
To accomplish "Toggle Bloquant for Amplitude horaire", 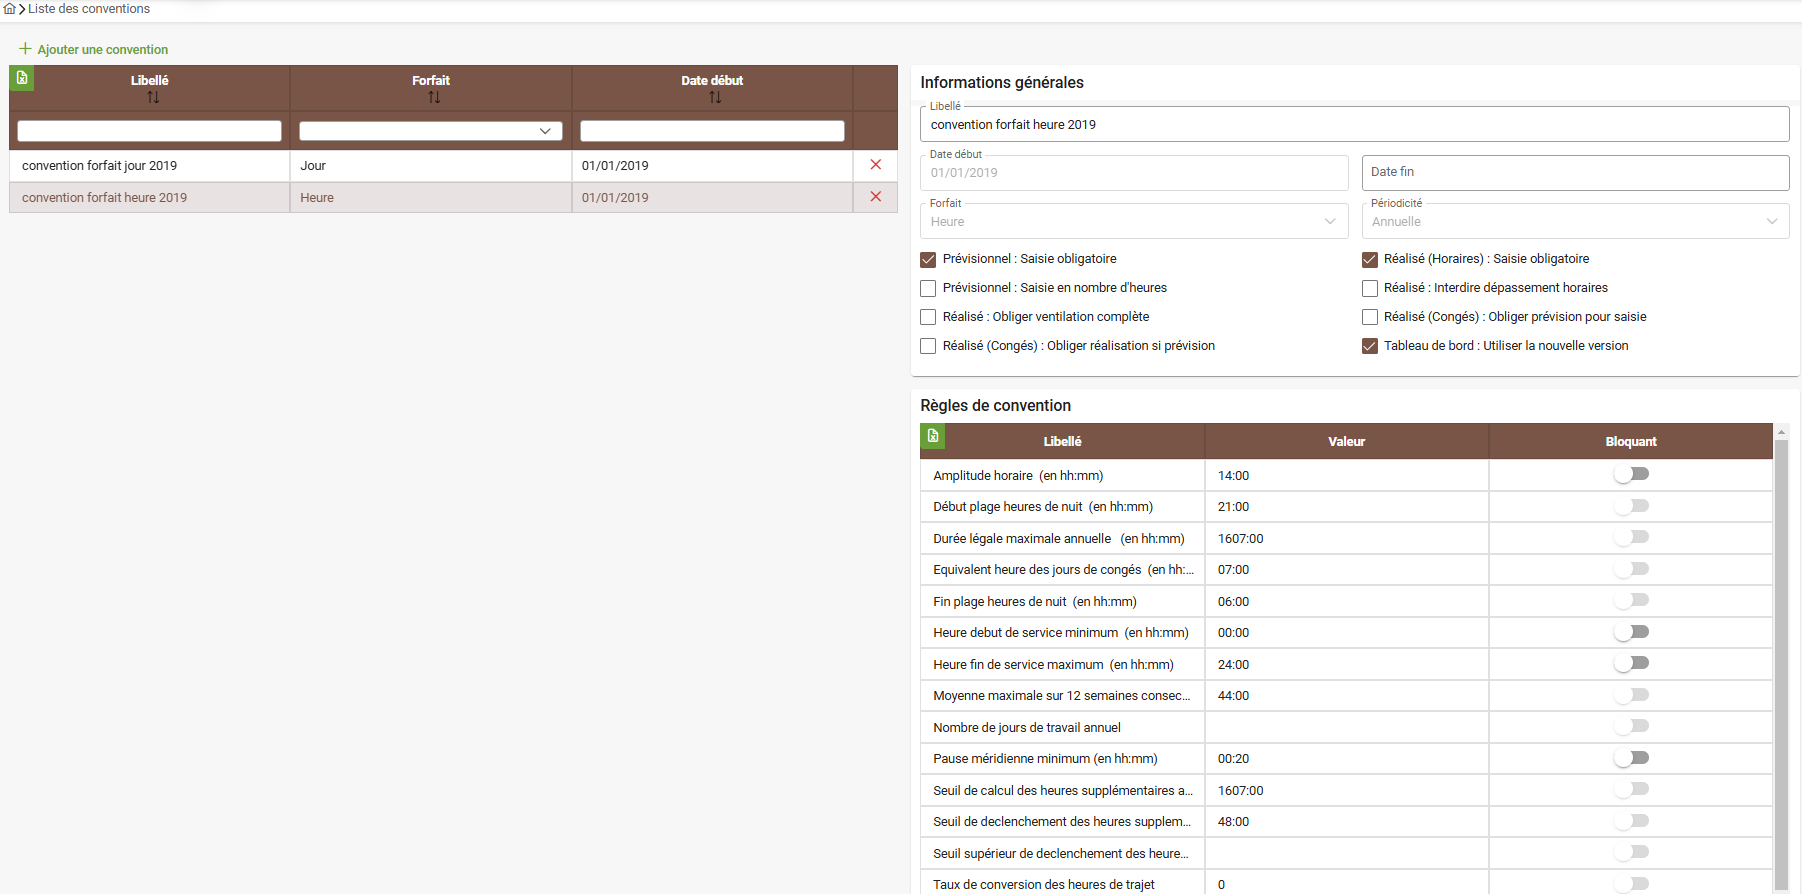I will [1631, 474].
